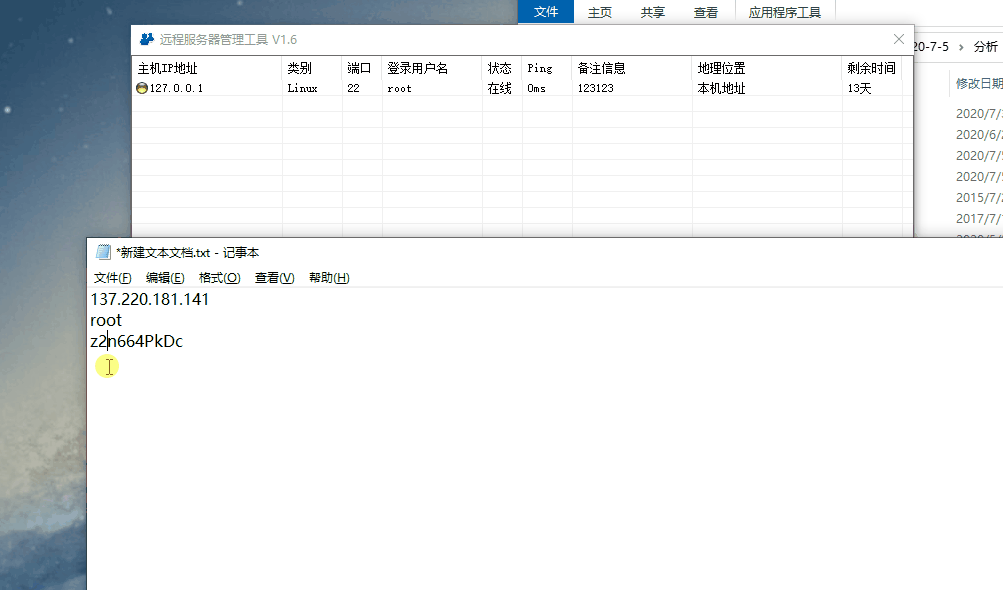
Task: Click the server status icon beside 127.0.0.1
Action: tap(143, 88)
